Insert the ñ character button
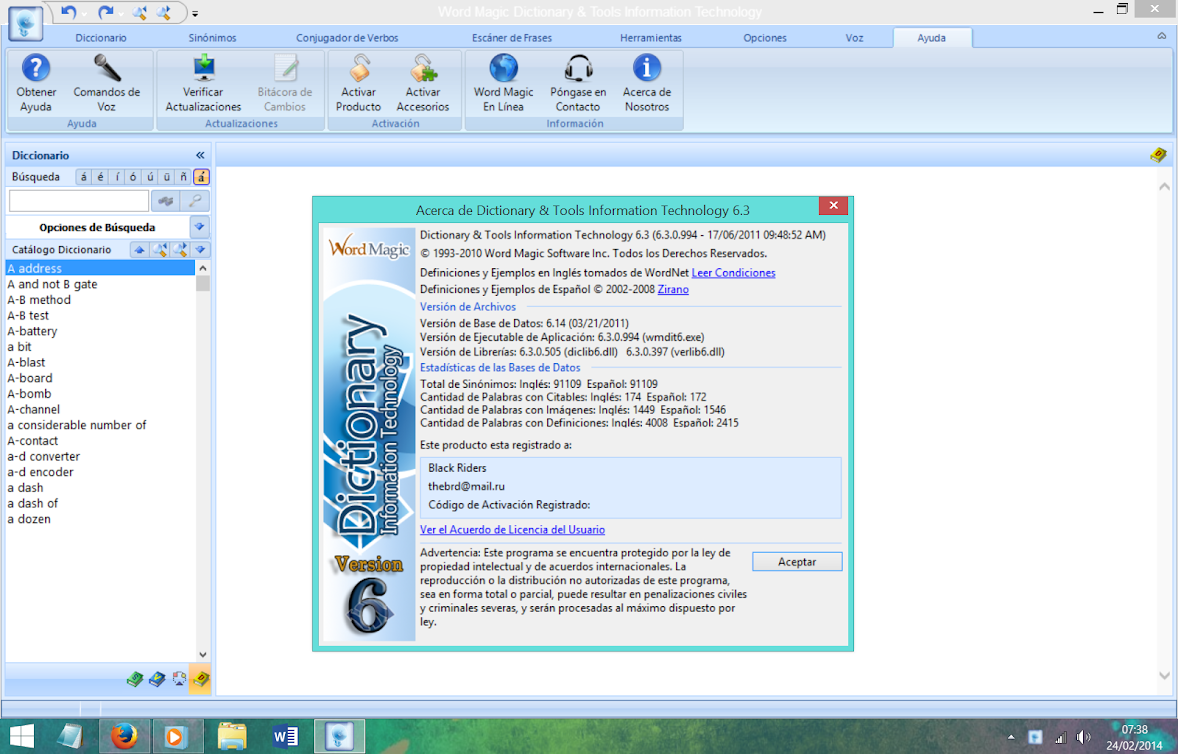This screenshot has width=1178, height=754. pos(183,177)
